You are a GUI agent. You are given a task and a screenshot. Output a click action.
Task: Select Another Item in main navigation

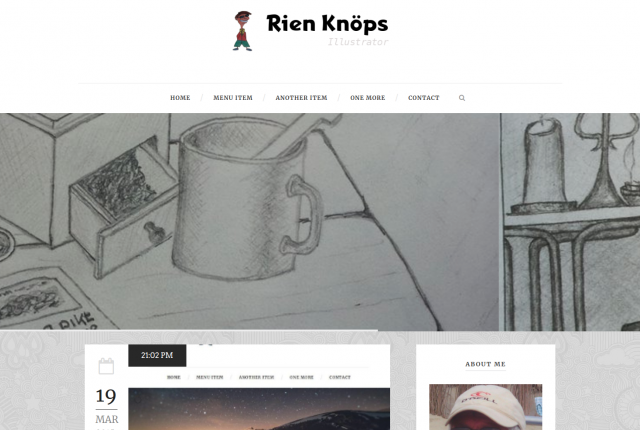coord(301,98)
